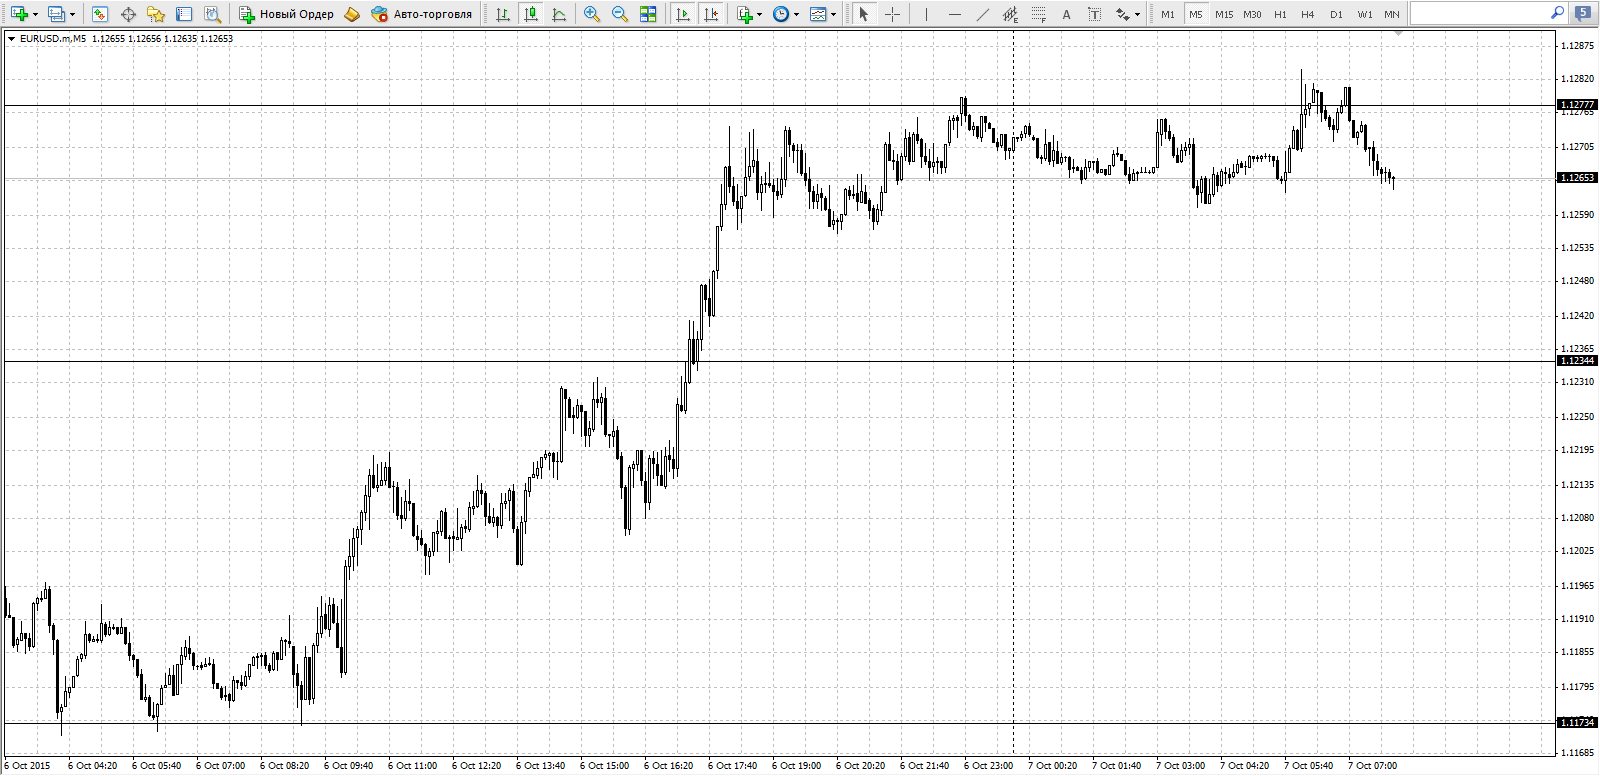Click the triangle beside EURUSD.m,M5 title

[11, 39]
